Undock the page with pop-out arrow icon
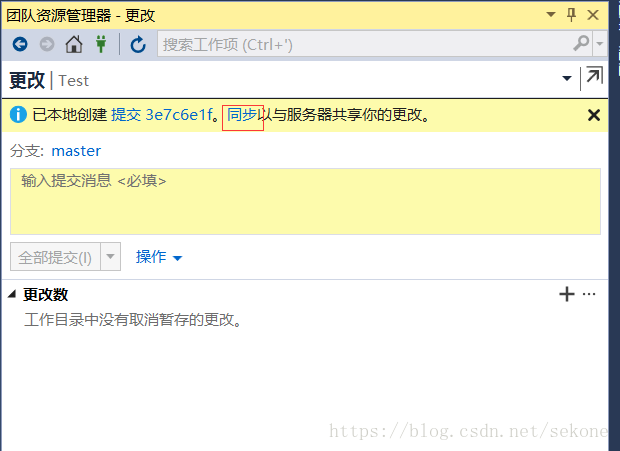 pyautogui.click(x=594, y=75)
